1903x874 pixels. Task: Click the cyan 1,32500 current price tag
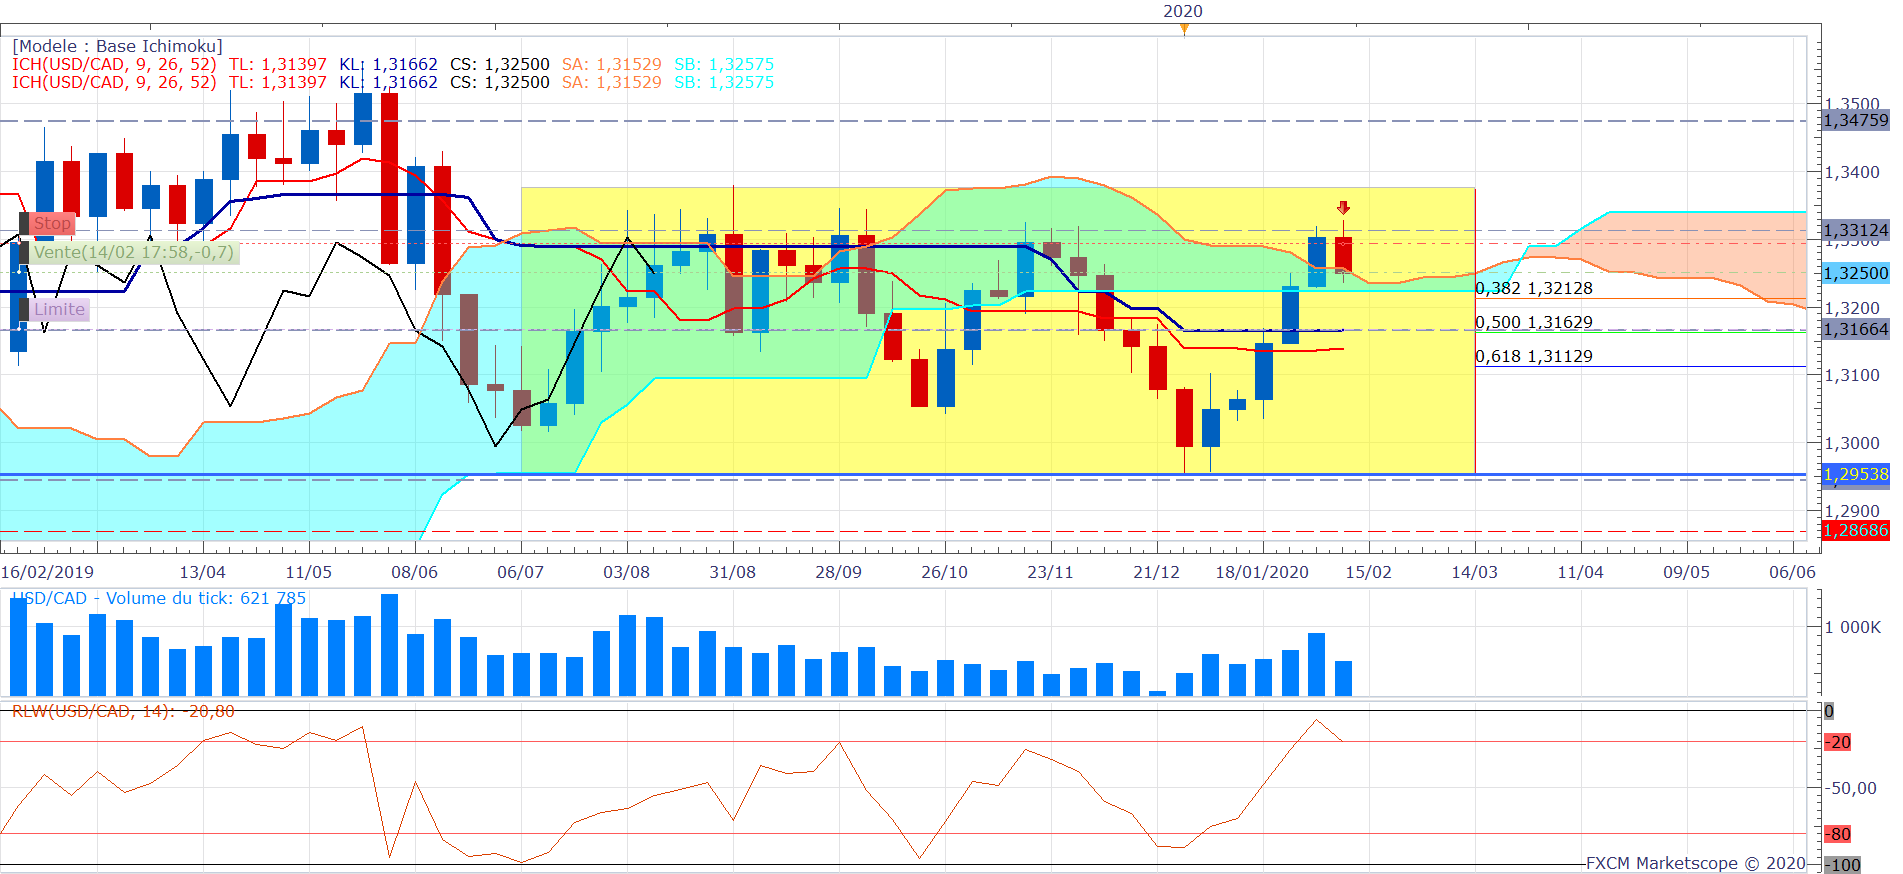1855,273
